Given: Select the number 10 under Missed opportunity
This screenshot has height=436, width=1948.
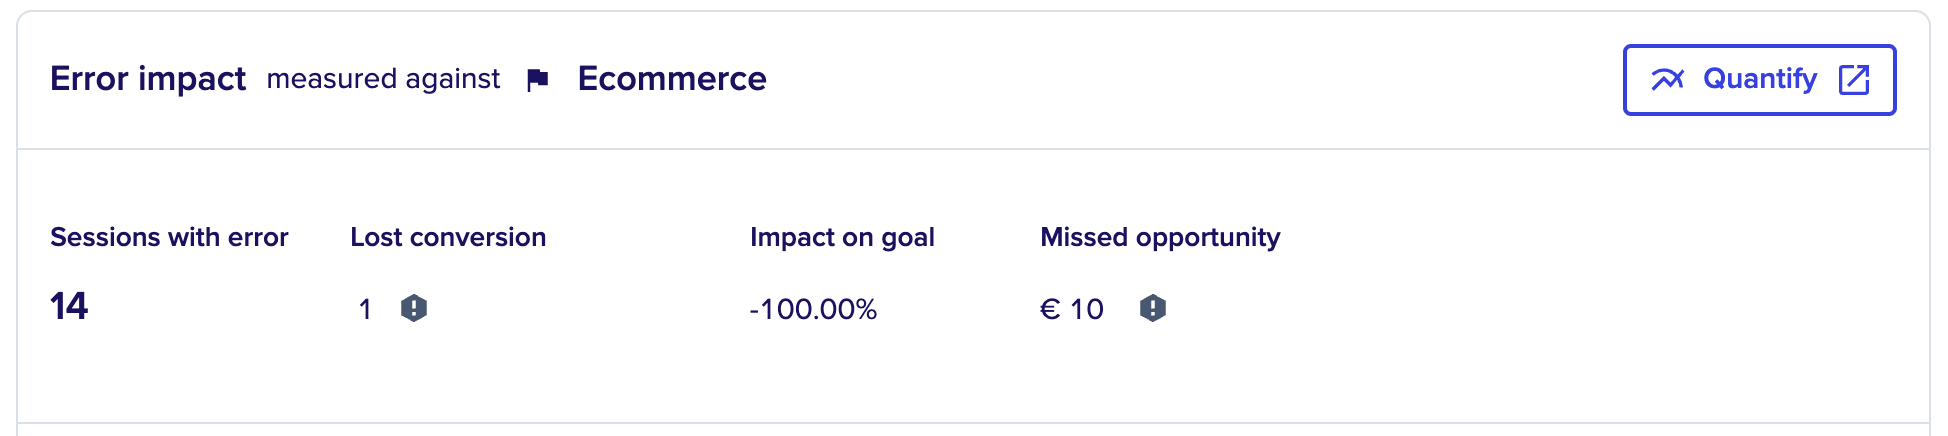Looking at the screenshot, I should 1087,309.
